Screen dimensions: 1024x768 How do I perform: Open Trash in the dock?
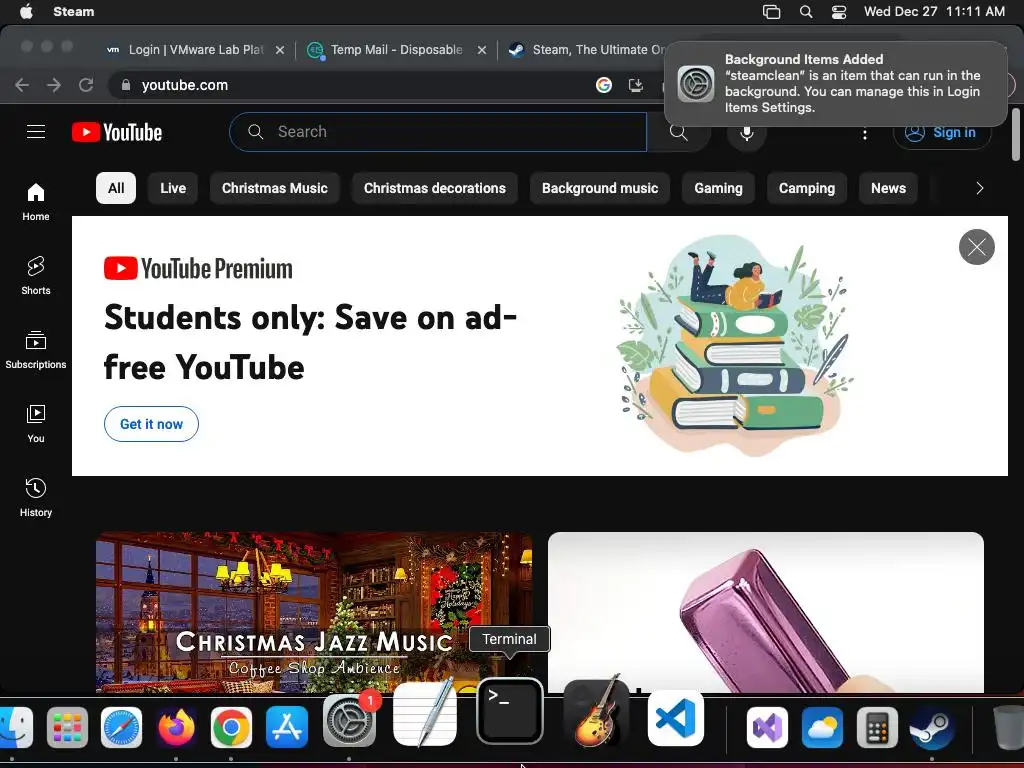pos(1008,727)
